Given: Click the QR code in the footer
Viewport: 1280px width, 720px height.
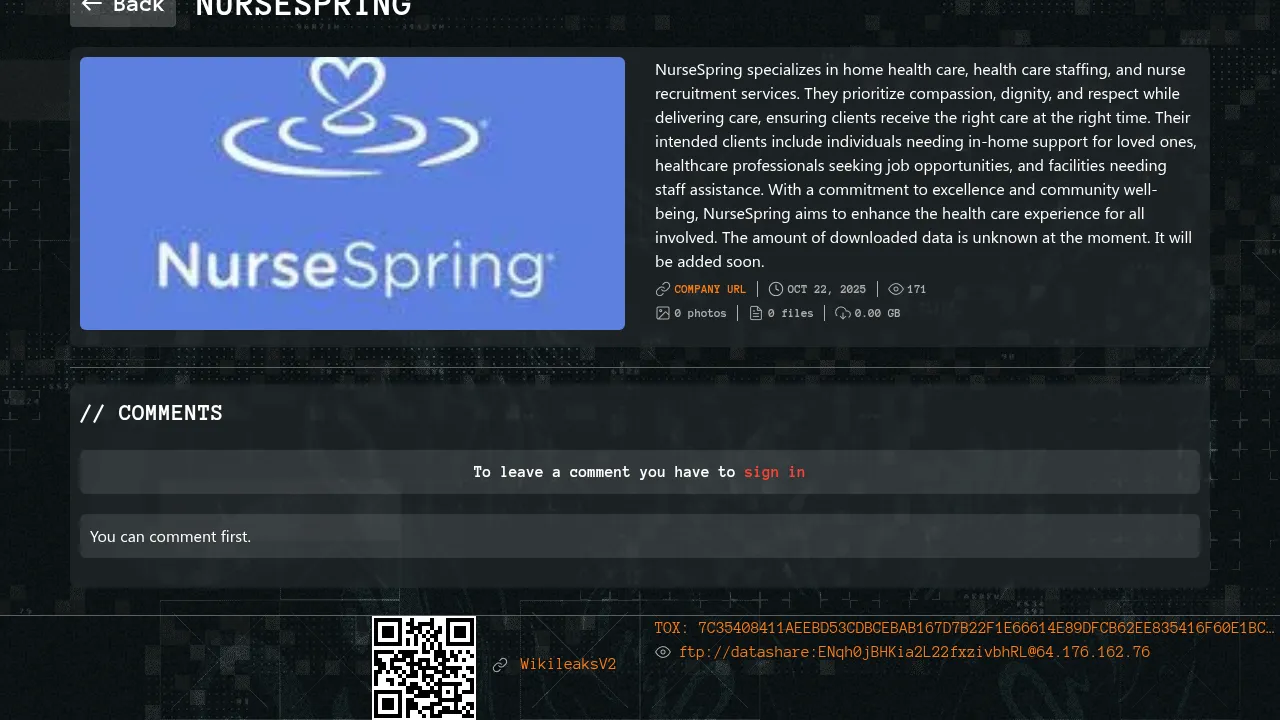Looking at the screenshot, I should point(424,667).
